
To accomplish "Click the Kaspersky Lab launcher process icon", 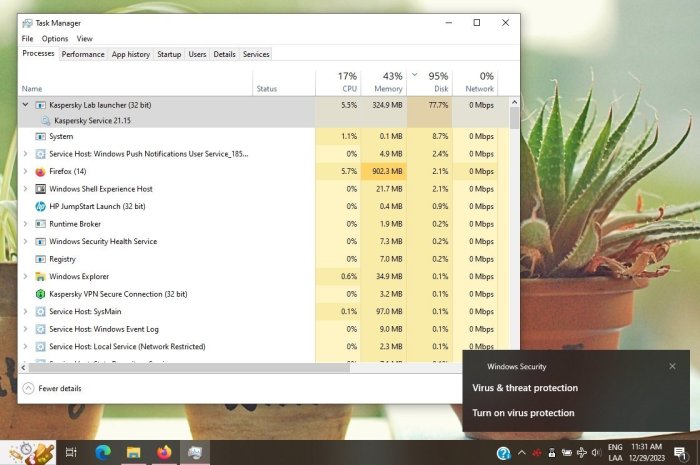I will point(40,105).
